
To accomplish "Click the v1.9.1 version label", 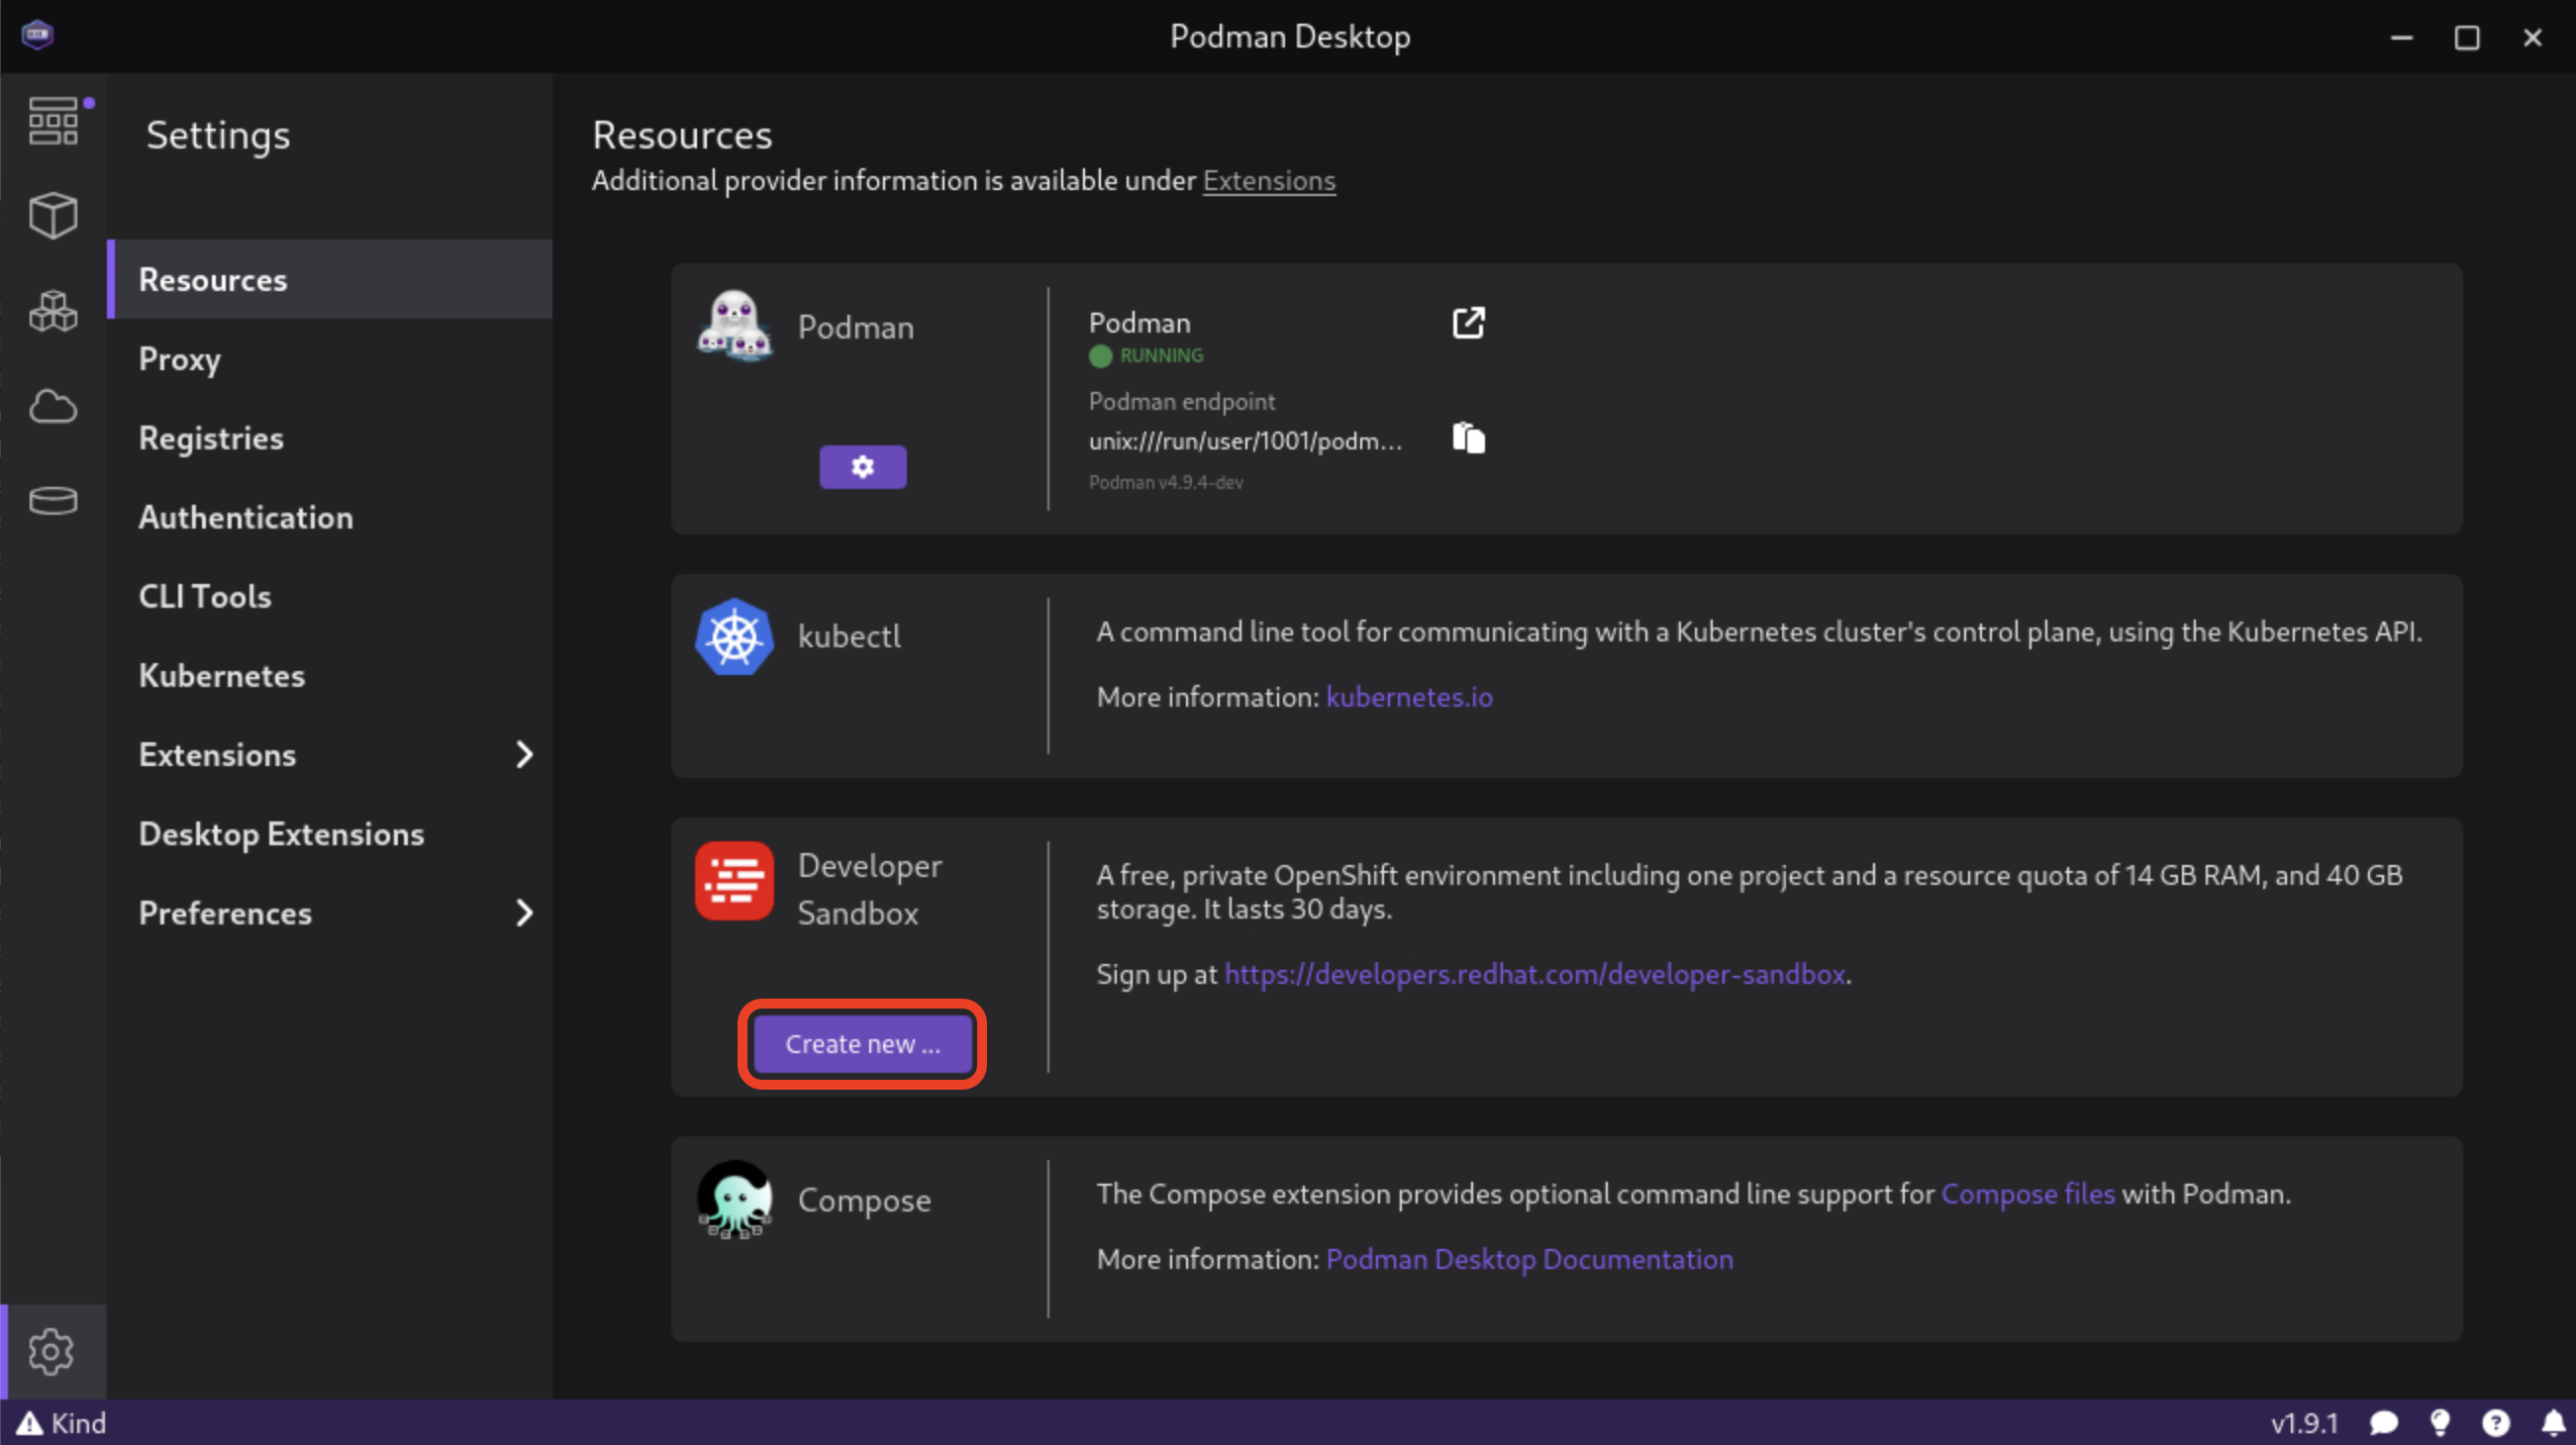I will [x=2304, y=1423].
